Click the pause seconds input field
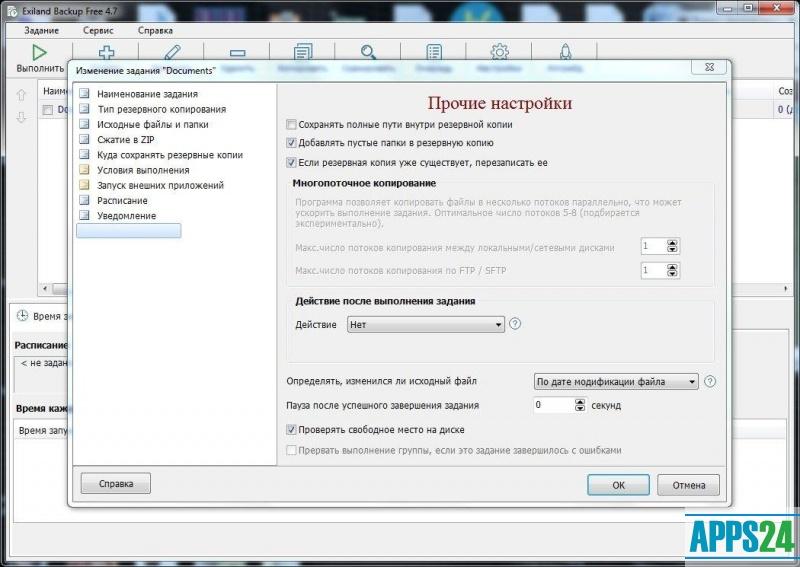 [x=553, y=406]
